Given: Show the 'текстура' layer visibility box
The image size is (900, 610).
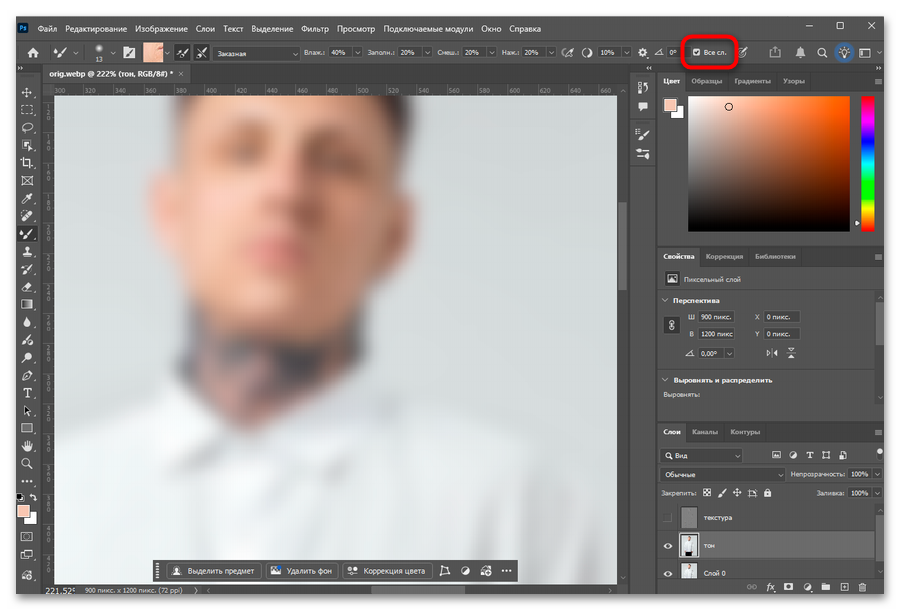Looking at the screenshot, I should [x=667, y=518].
